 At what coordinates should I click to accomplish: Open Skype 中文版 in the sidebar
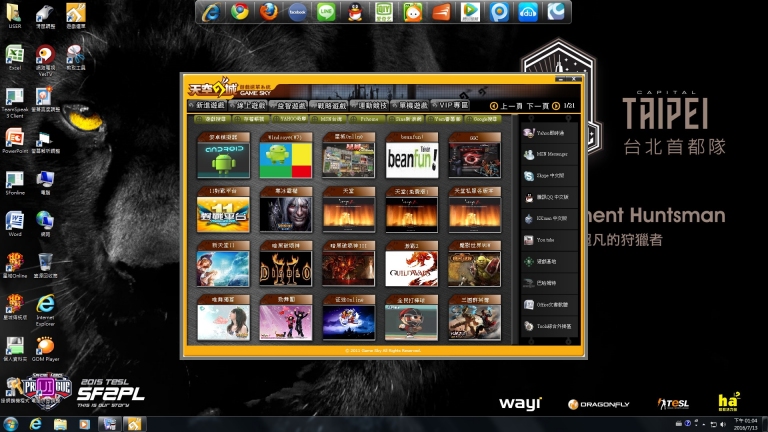[x=549, y=176]
